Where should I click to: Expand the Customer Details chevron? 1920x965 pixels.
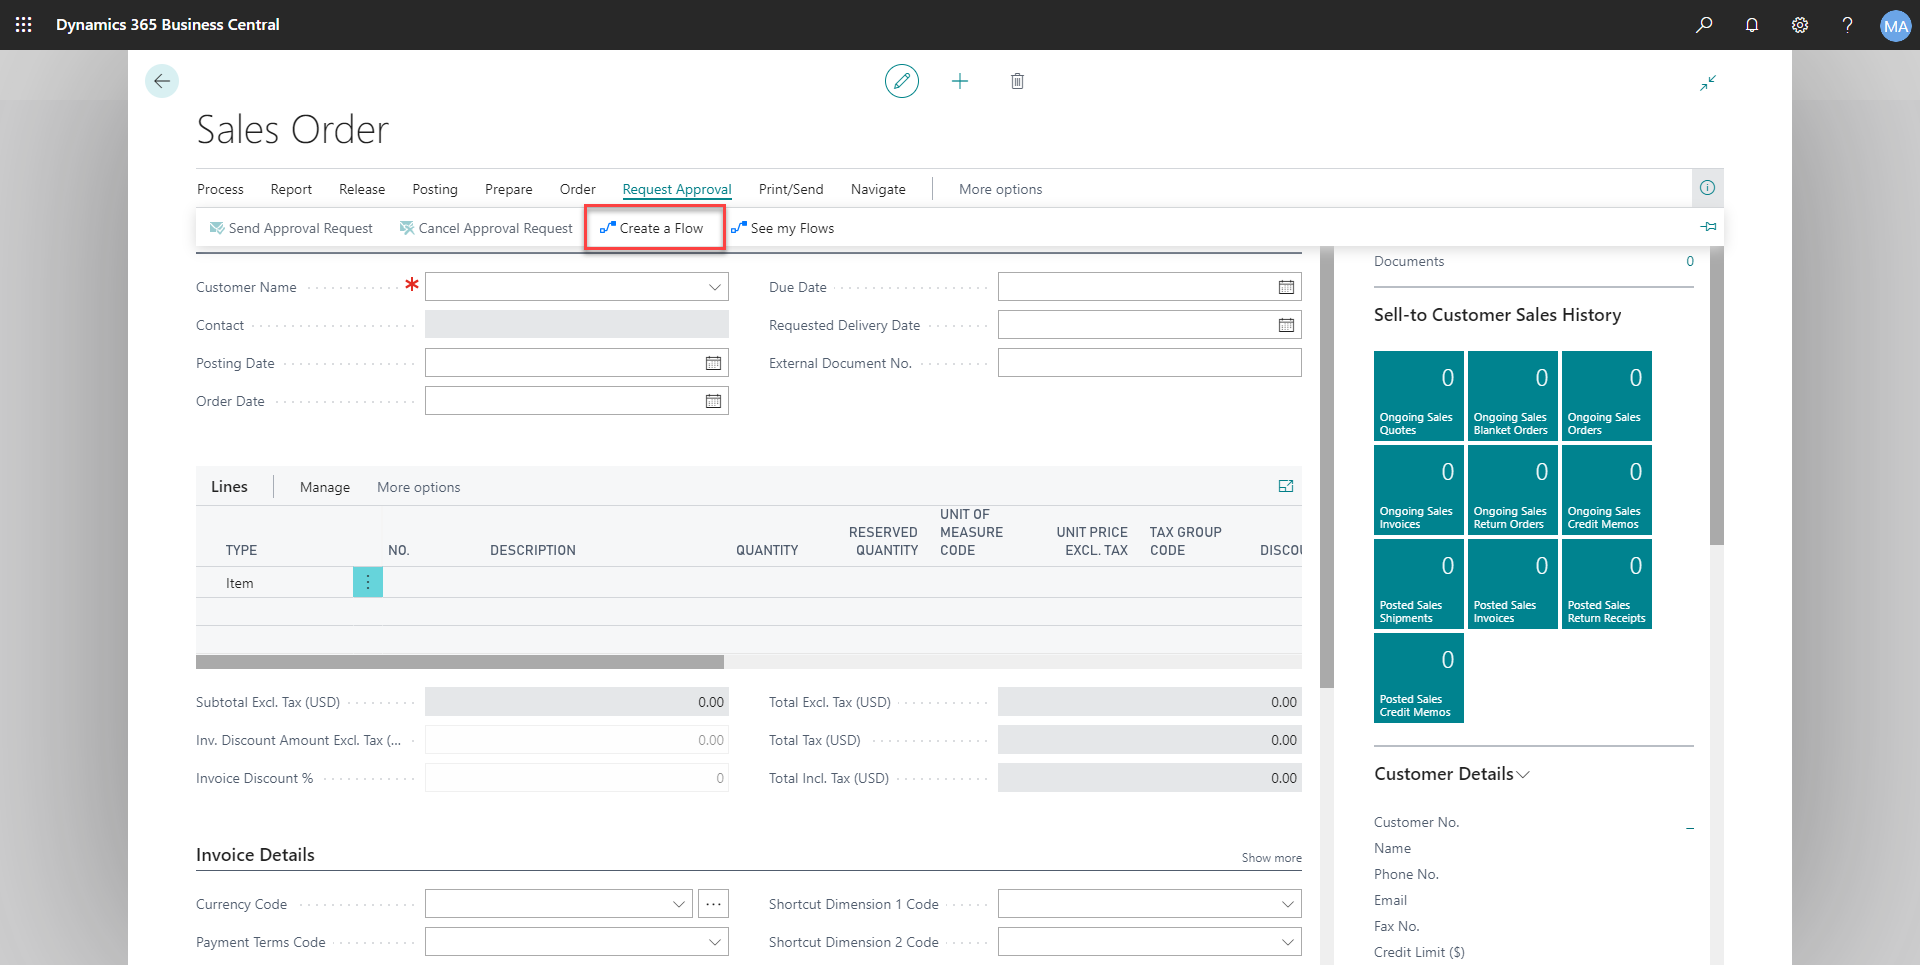pos(1523,775)
